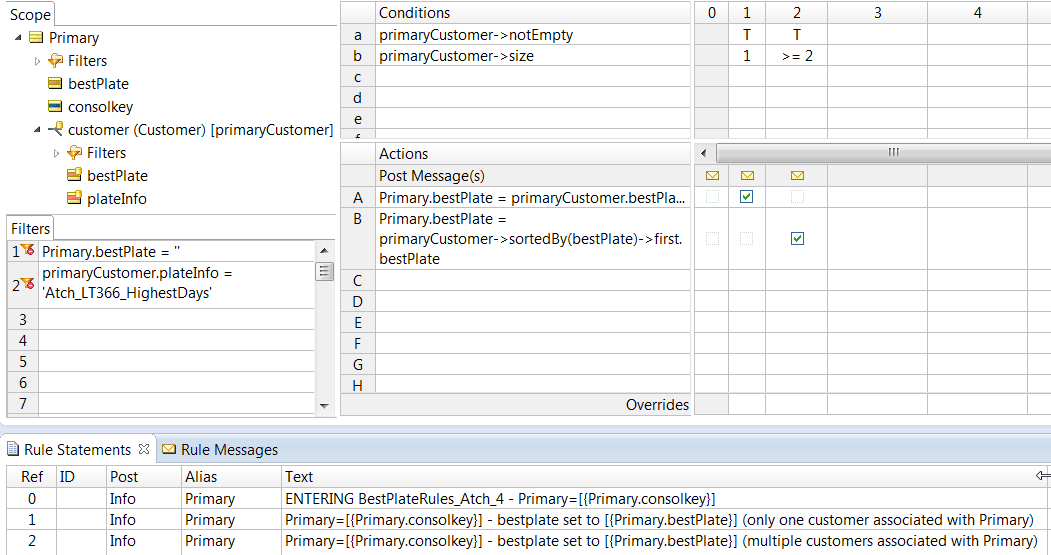
Task: Click the filter icon on filter row 2
Action: pyautogui.click(x=27, y=284)
